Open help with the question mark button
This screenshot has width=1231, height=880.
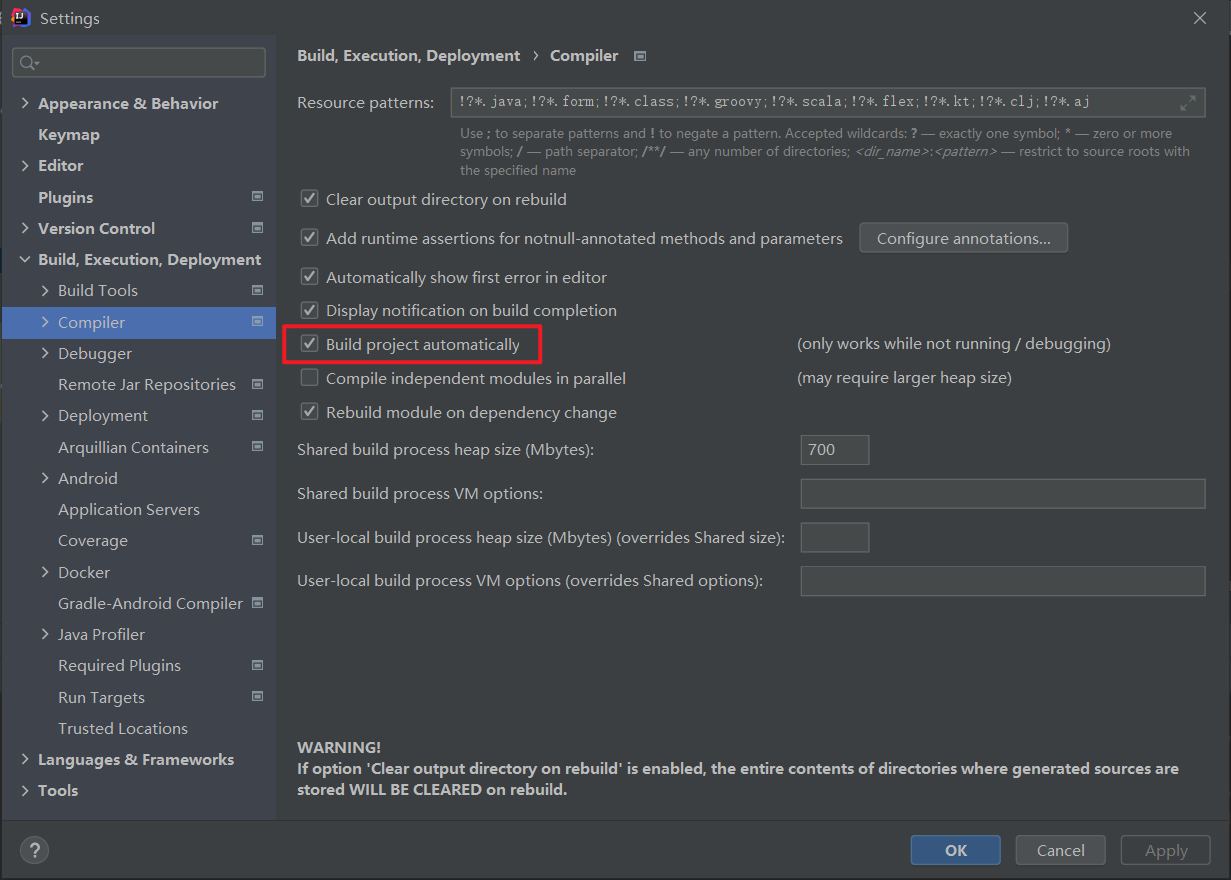click(34, 850)
